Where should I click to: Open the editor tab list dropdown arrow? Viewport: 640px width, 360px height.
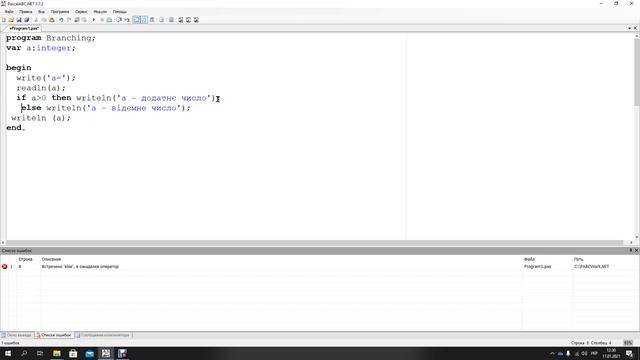pyautogui.click(x=629, y=28)
